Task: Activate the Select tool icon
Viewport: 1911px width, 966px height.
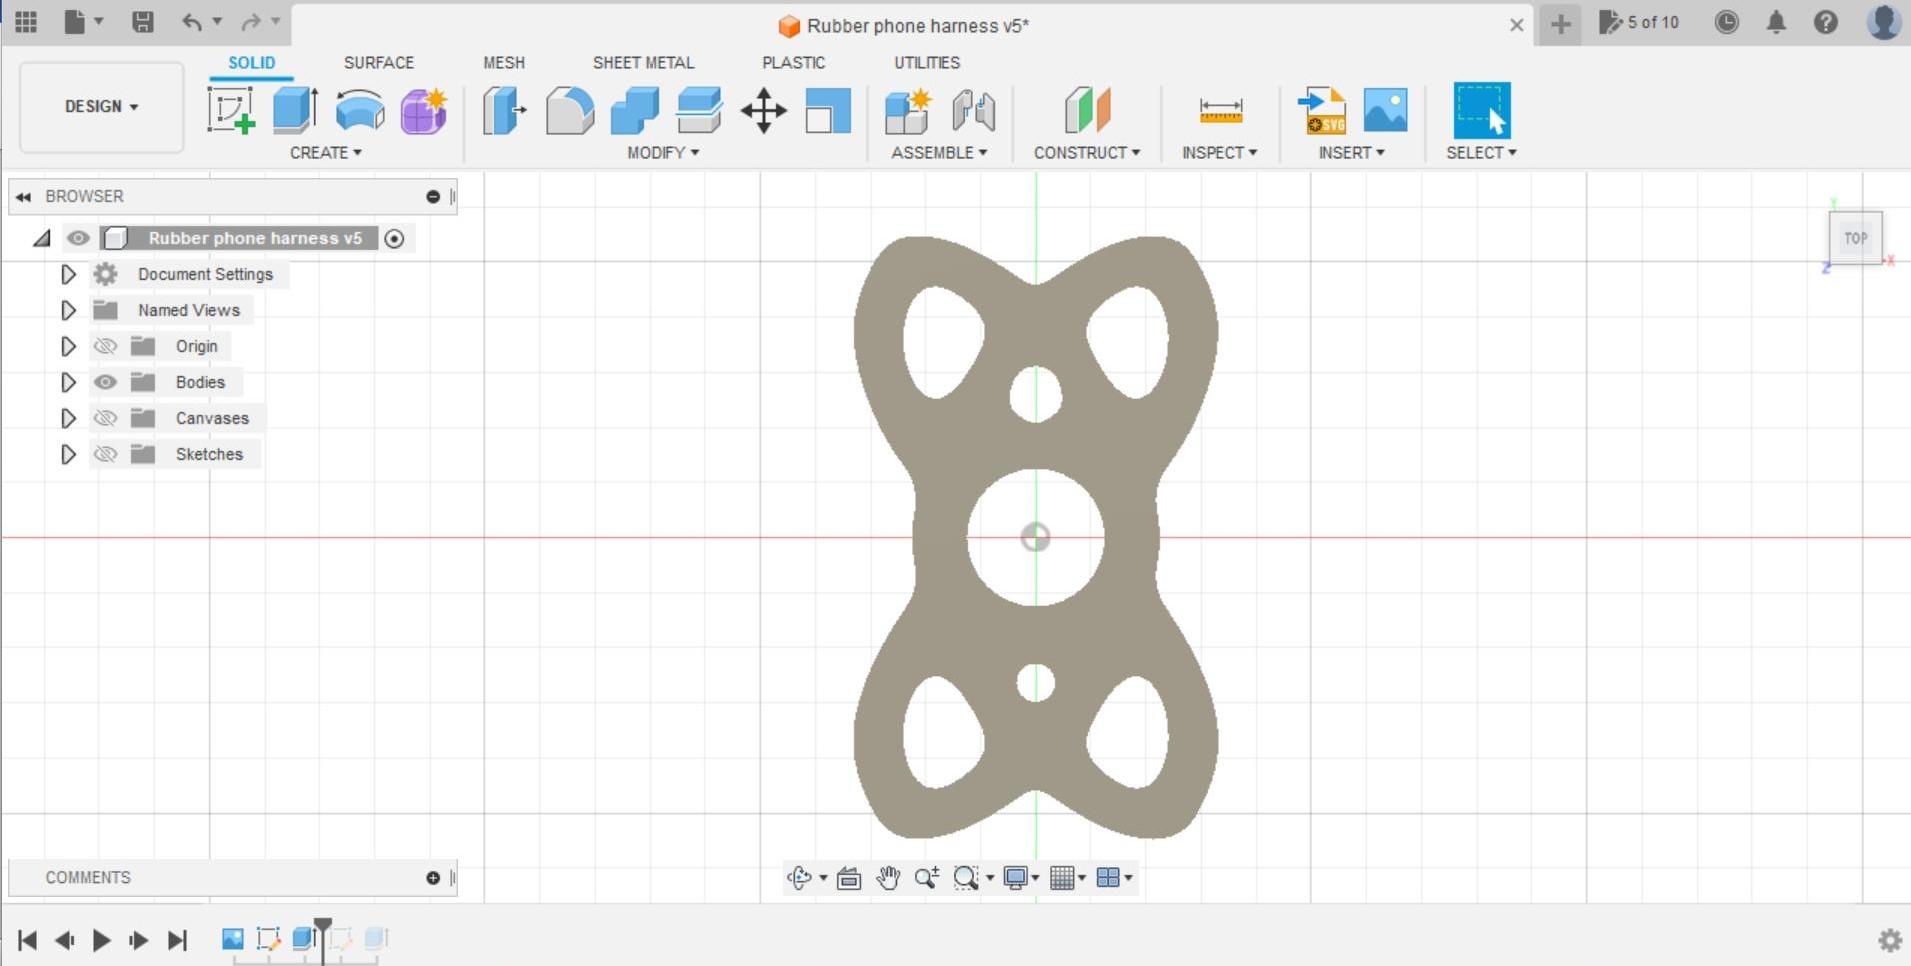Action: [1482, 110]
